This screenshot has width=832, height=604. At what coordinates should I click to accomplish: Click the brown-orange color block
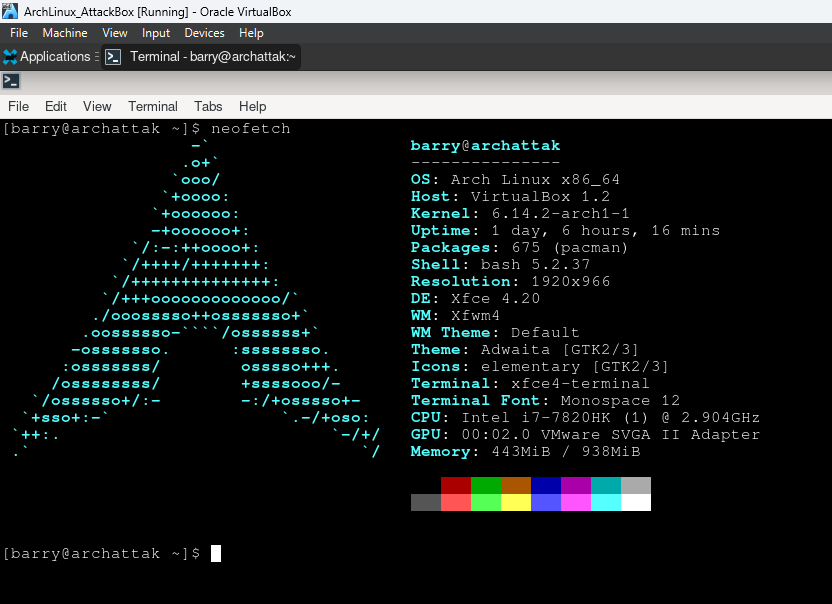516,486
